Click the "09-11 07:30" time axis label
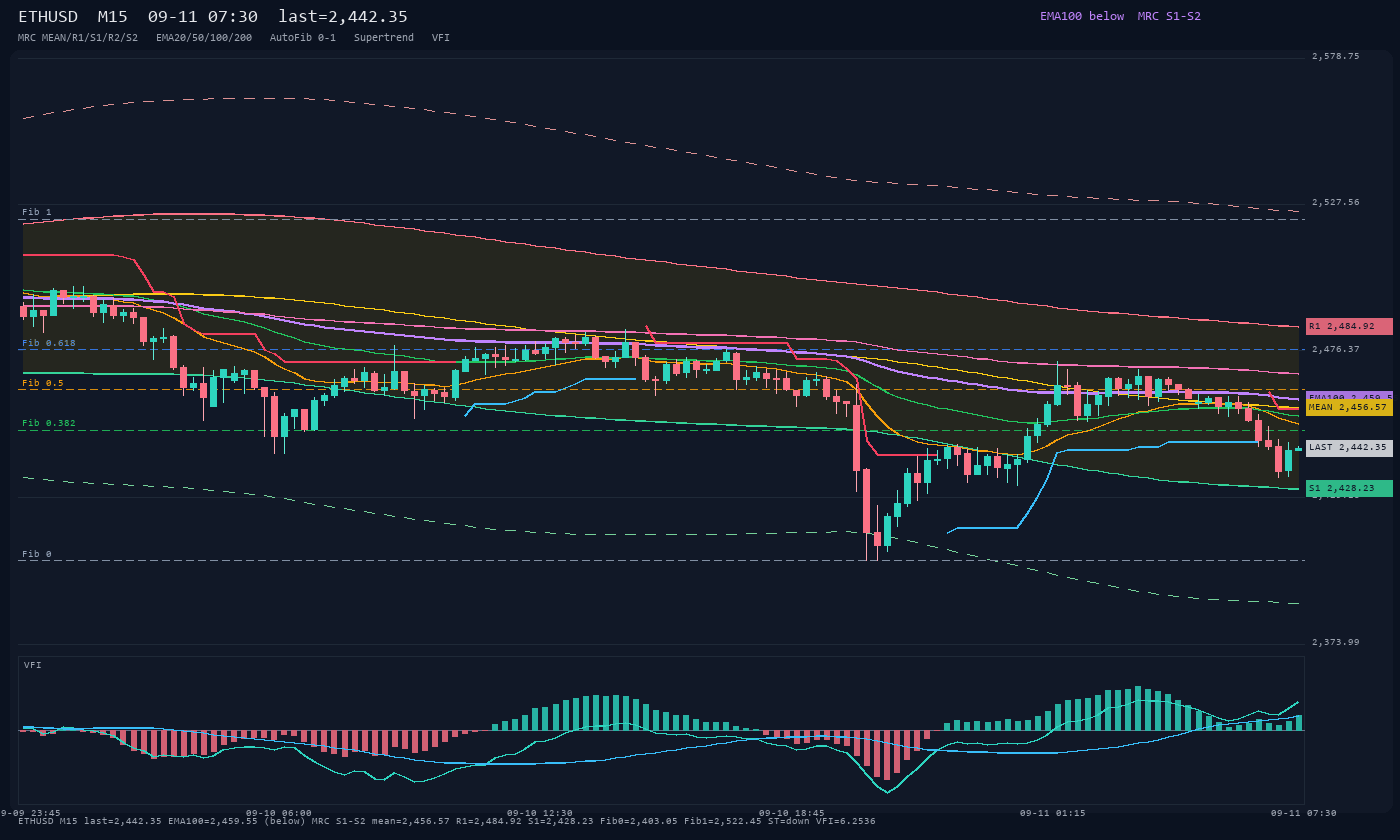The image size is (1400, 840). [1304, 813]
